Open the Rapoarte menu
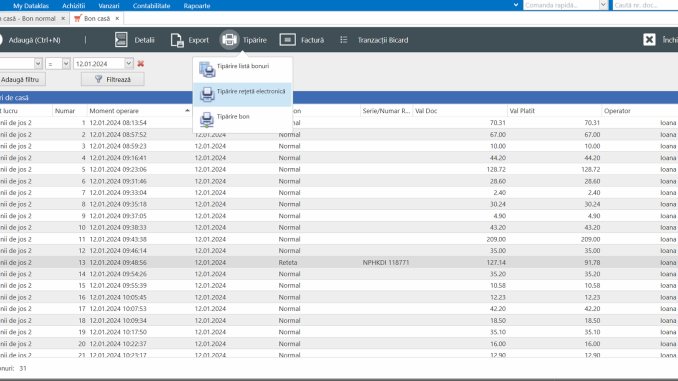 point(197,6)
